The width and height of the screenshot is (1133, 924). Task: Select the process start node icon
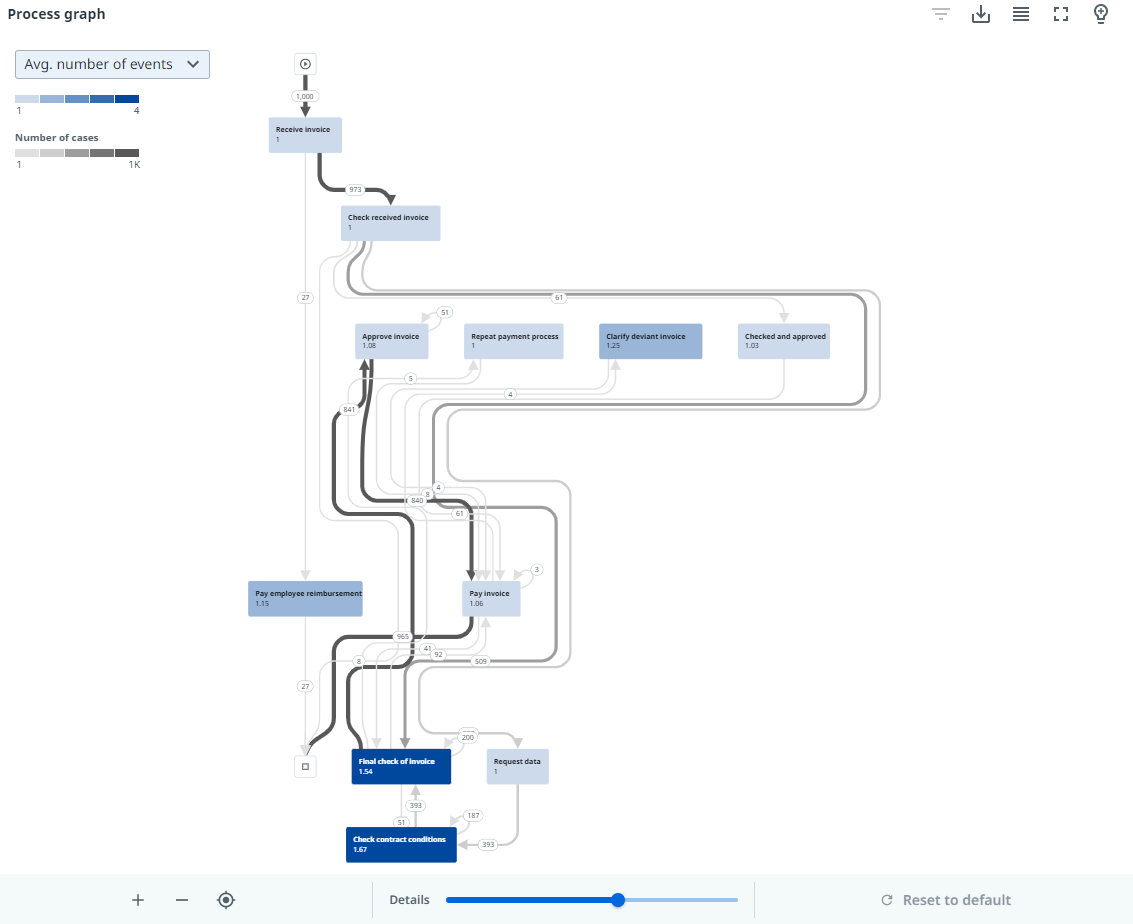point(304,63)
